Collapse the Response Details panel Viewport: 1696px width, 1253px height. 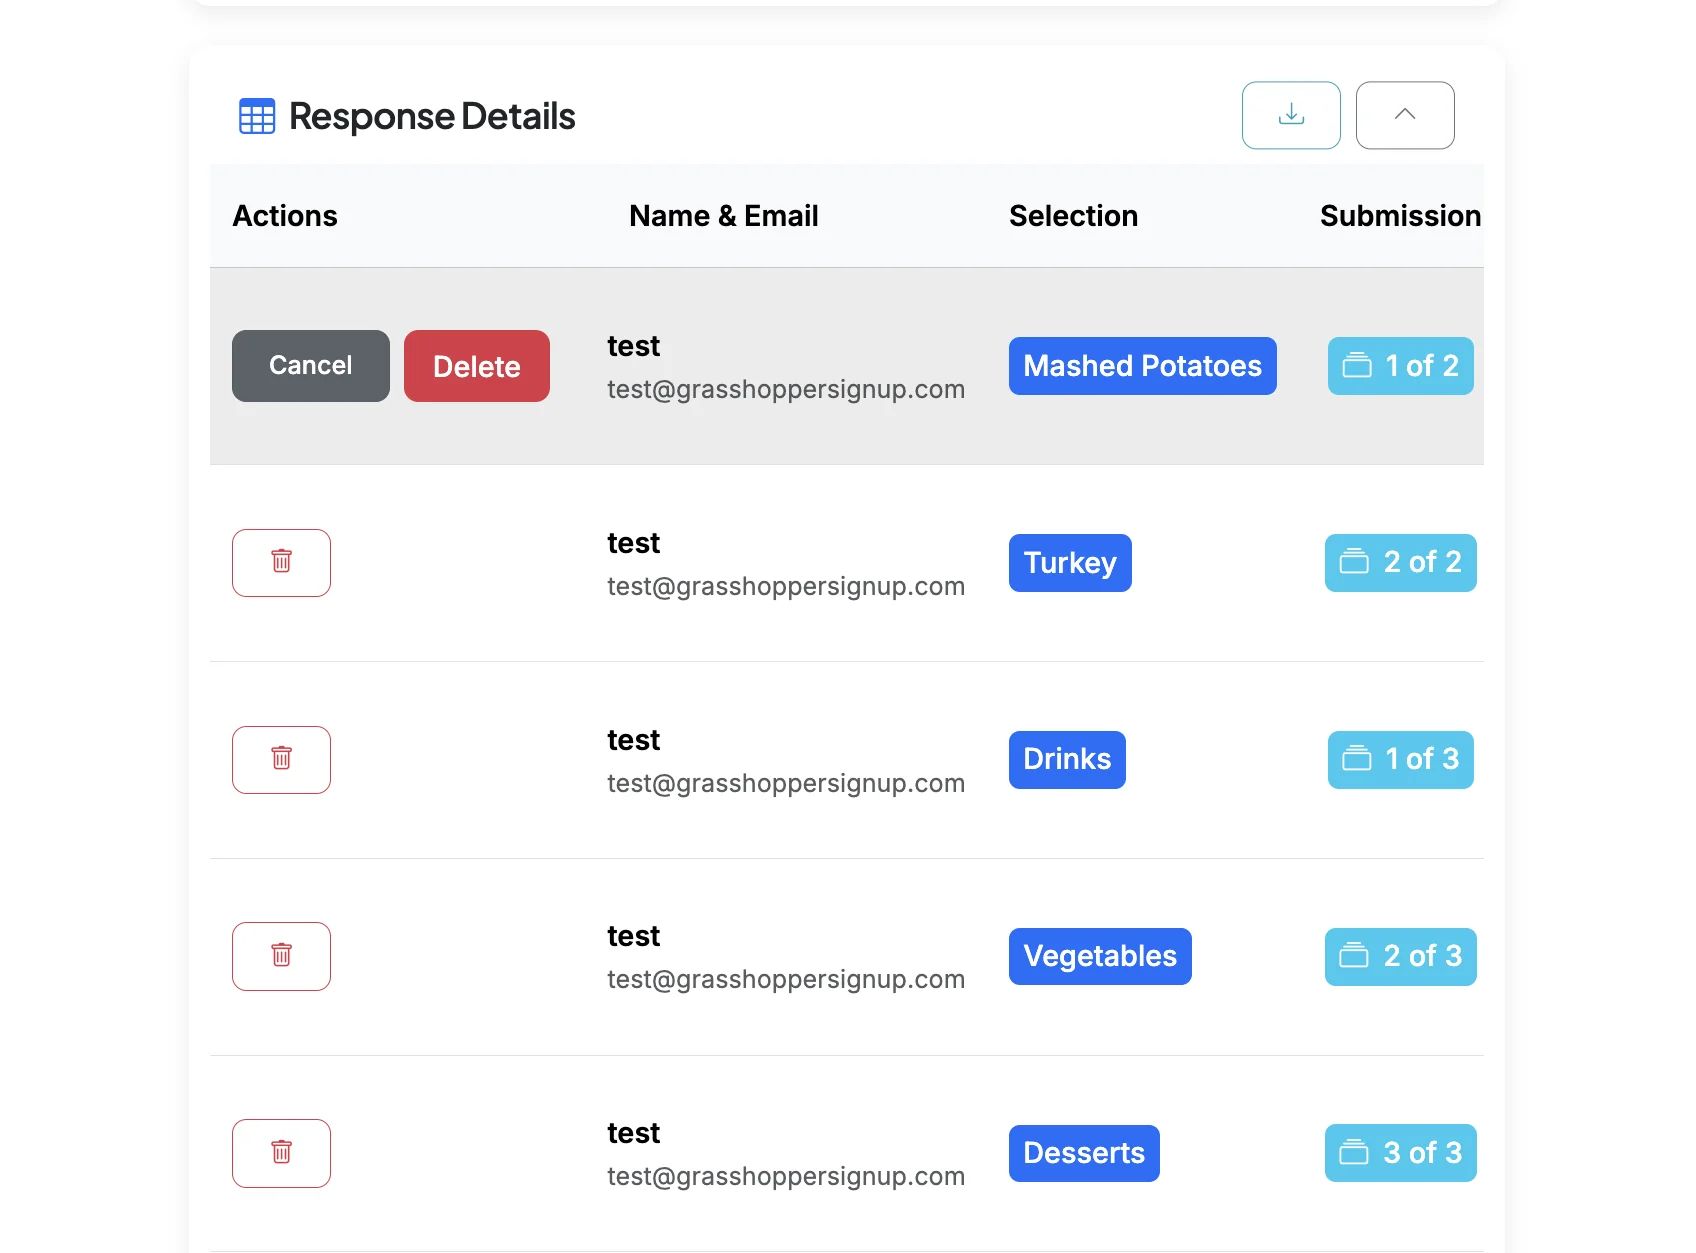coord(1405,115)
